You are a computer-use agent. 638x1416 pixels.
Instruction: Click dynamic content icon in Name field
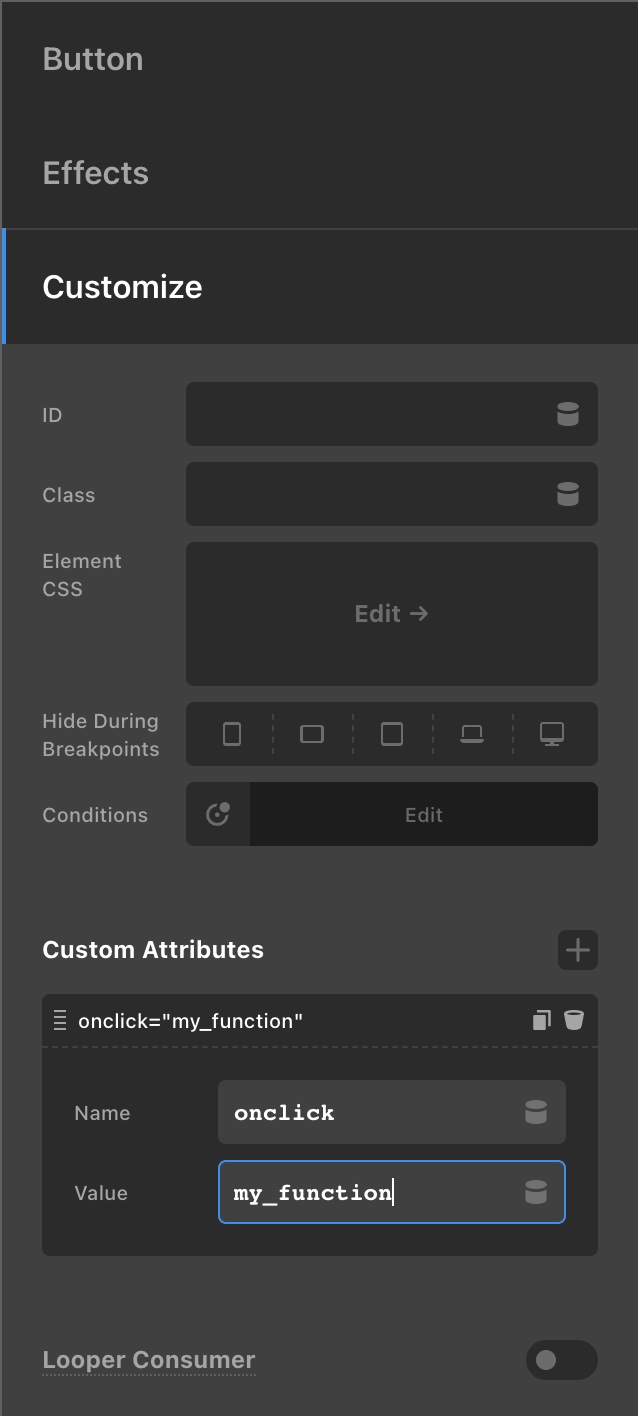click(x=536, y=1112)
